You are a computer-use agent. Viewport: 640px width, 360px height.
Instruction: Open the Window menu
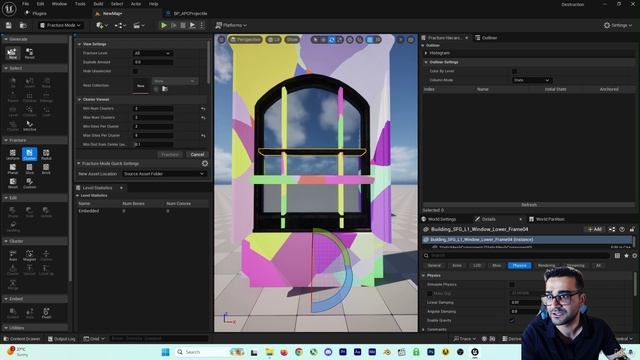tap(59, 4)
